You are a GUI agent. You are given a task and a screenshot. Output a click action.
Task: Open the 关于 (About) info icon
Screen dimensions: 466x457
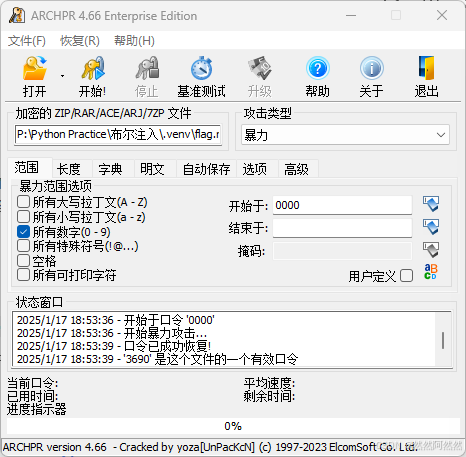pyautogui.click(x=372, y=68)
